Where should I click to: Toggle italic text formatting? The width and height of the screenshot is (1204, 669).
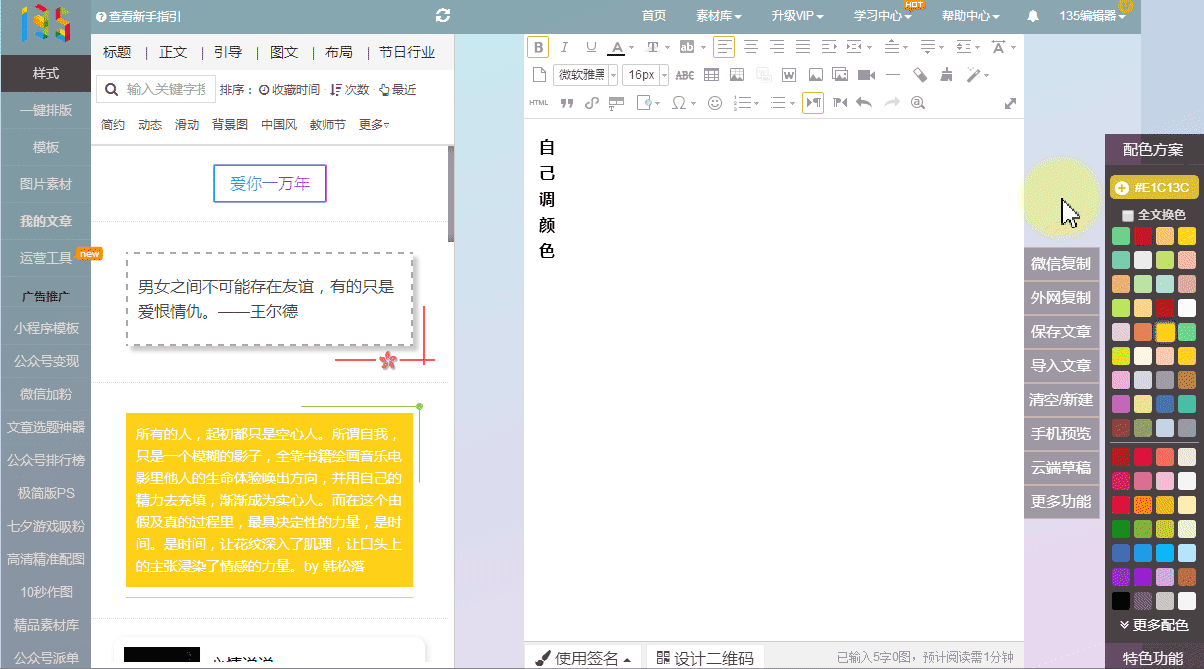(x=564, y=47)
